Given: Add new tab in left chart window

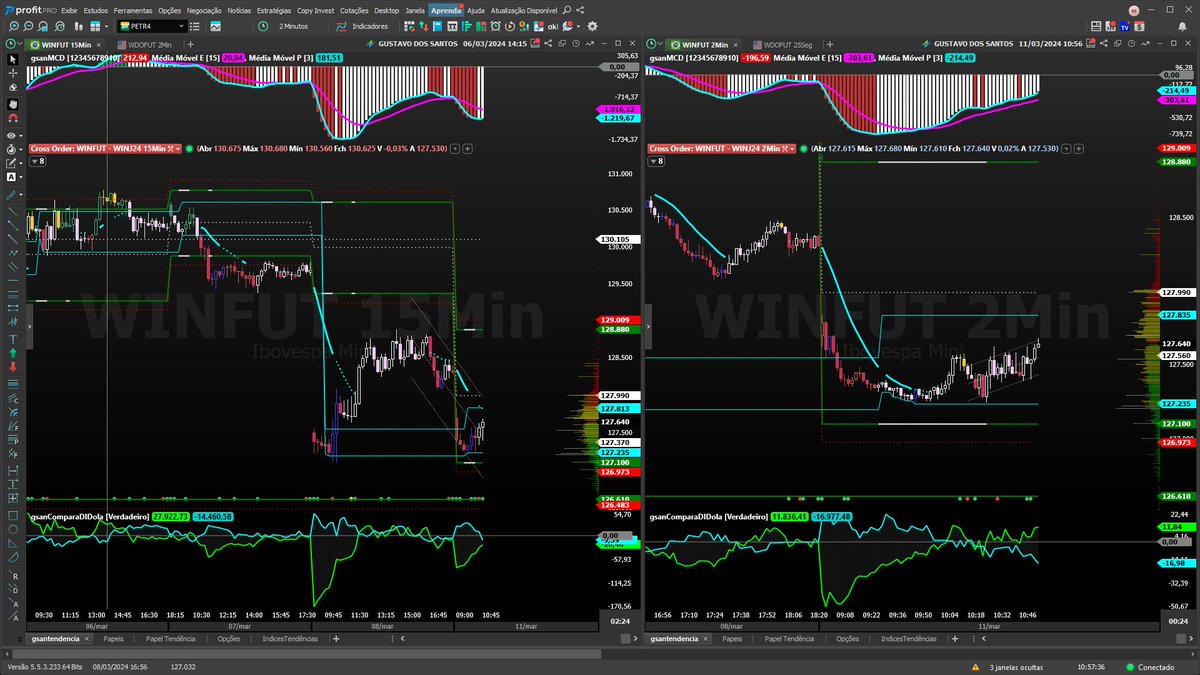Looking at the screenshot, I should (190, 44).
